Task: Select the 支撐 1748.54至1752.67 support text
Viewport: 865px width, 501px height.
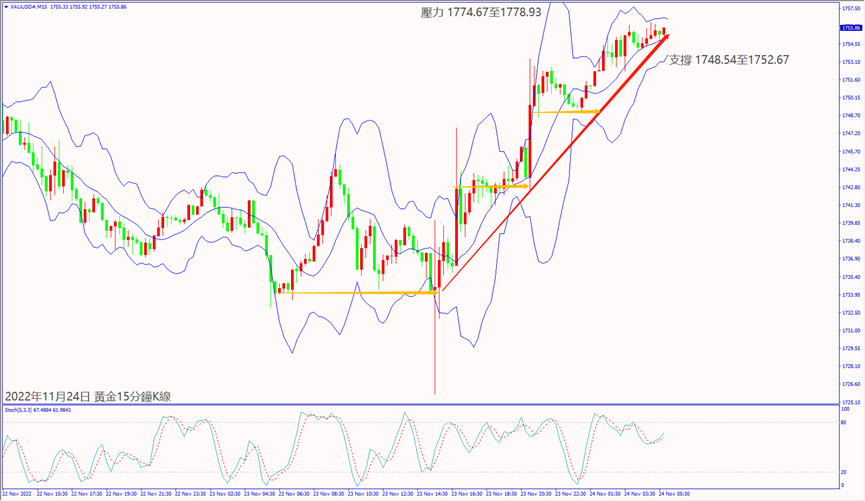Action: 728,60
